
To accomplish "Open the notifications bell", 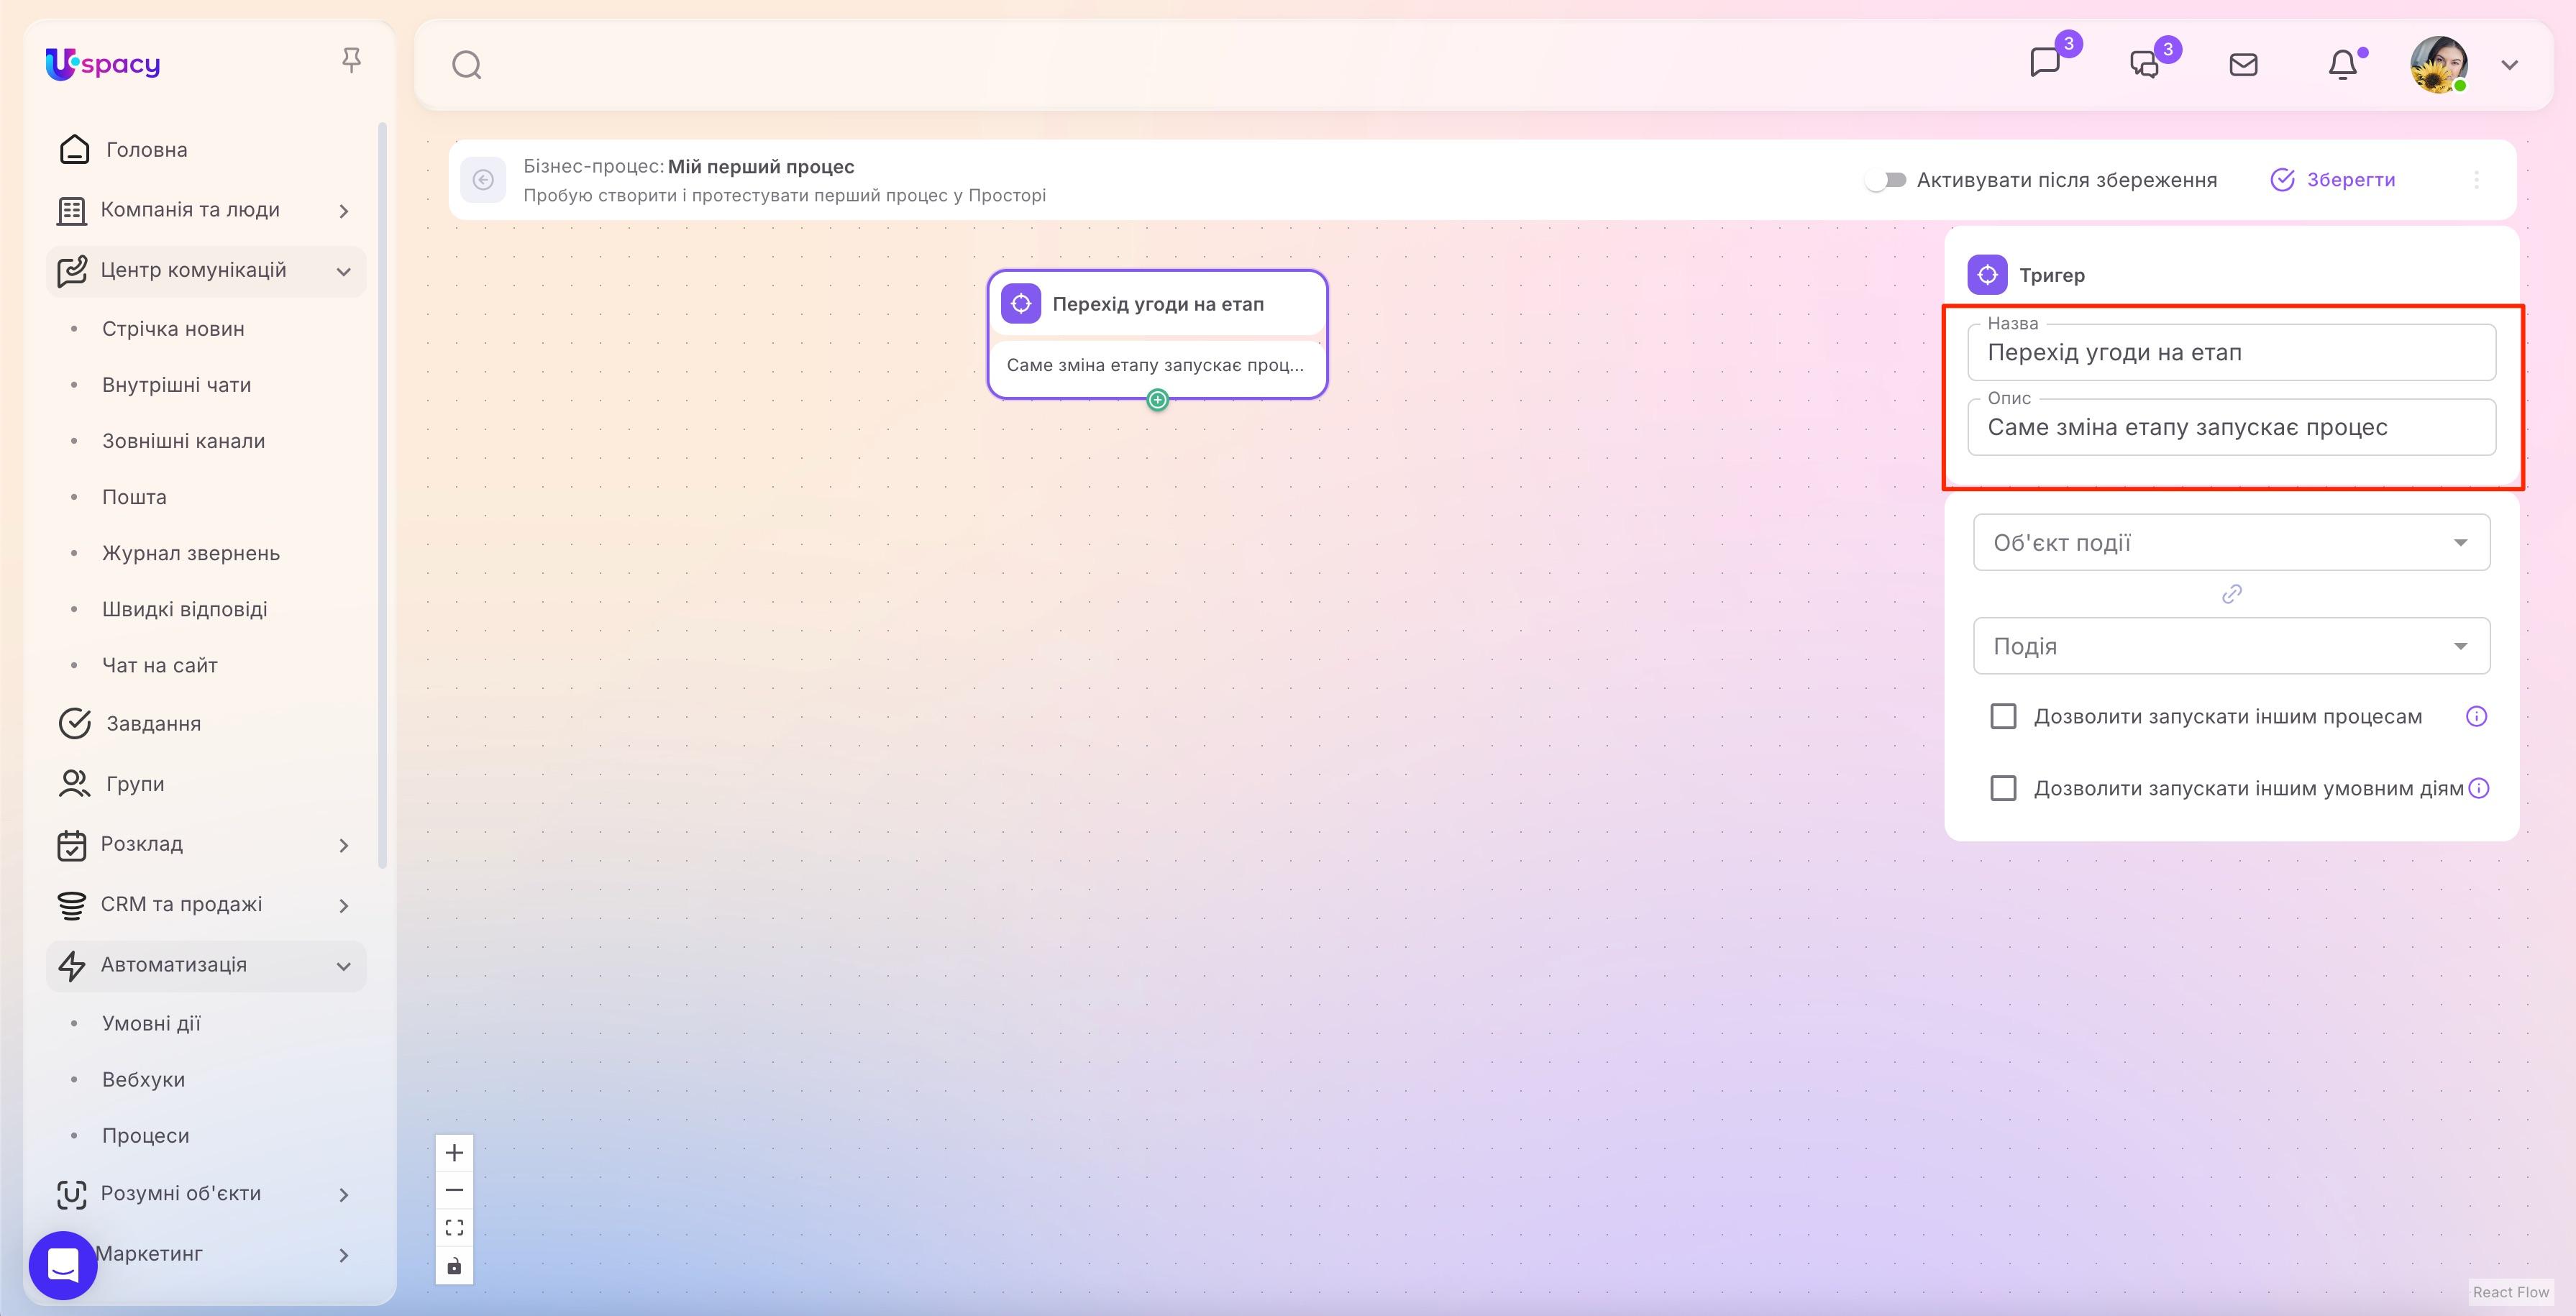I will [x=2343, y=64].
